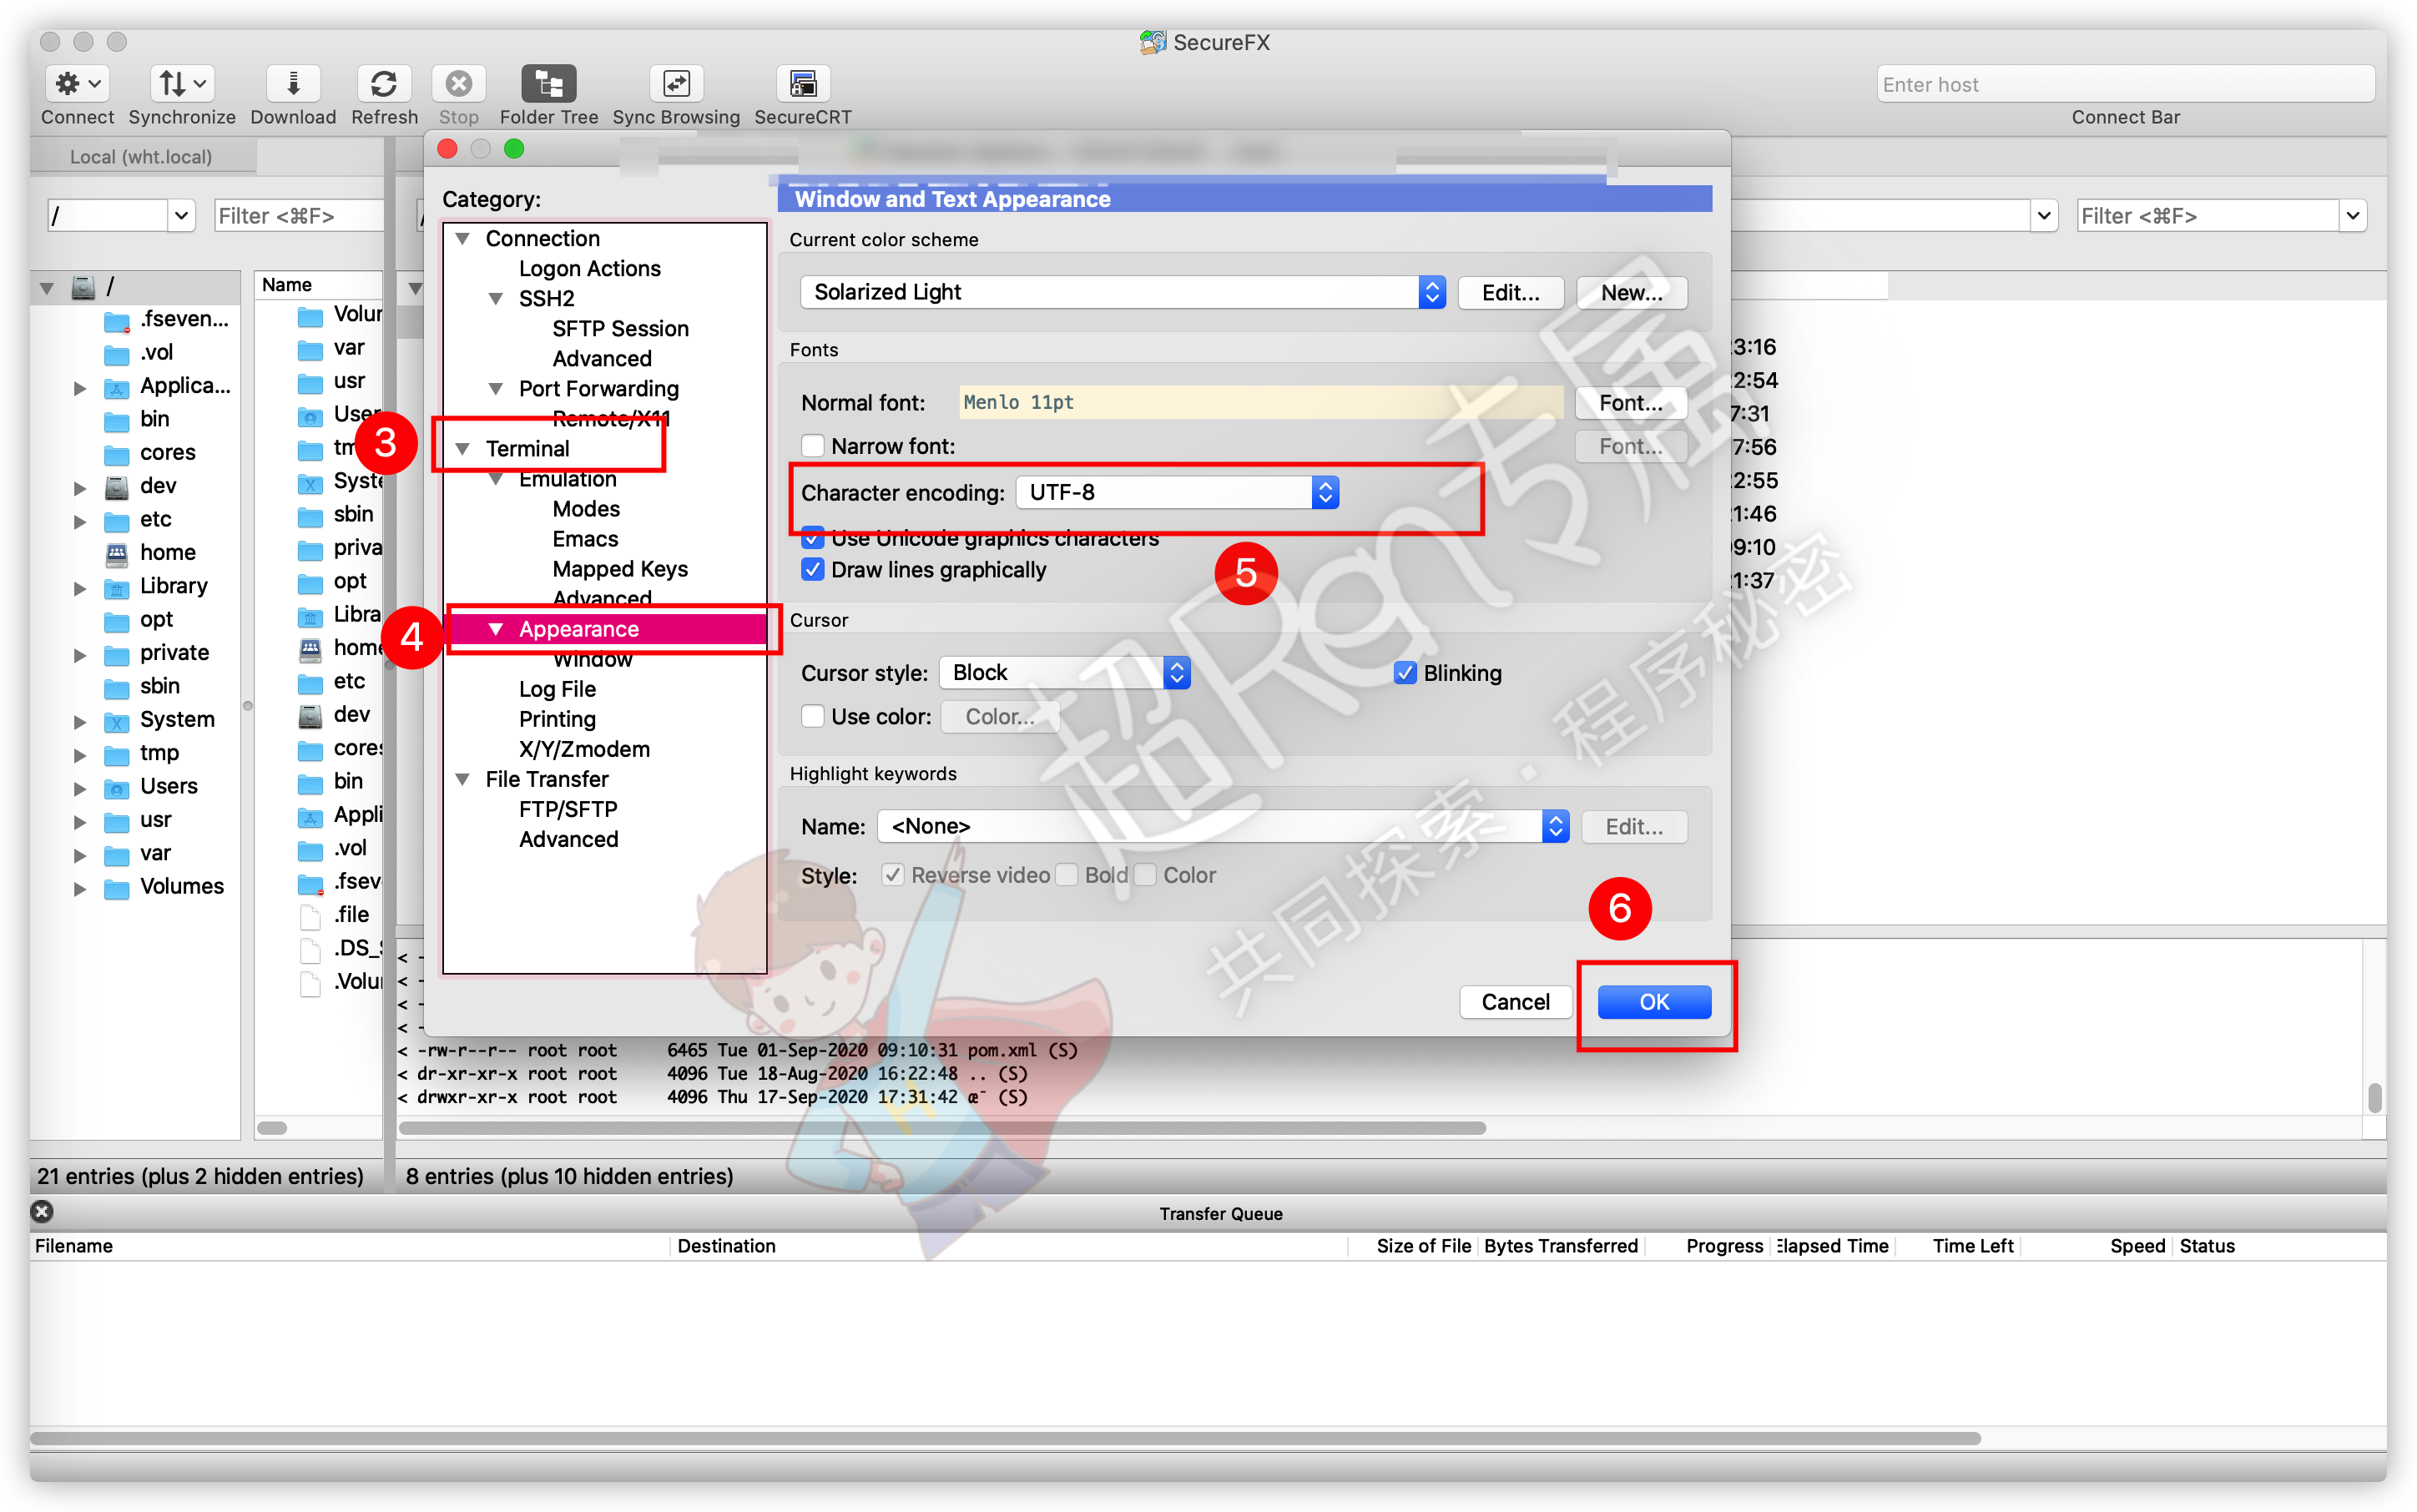Select the bin folder in local tree
2417x1512 pixels.
[x=154, y=418]
